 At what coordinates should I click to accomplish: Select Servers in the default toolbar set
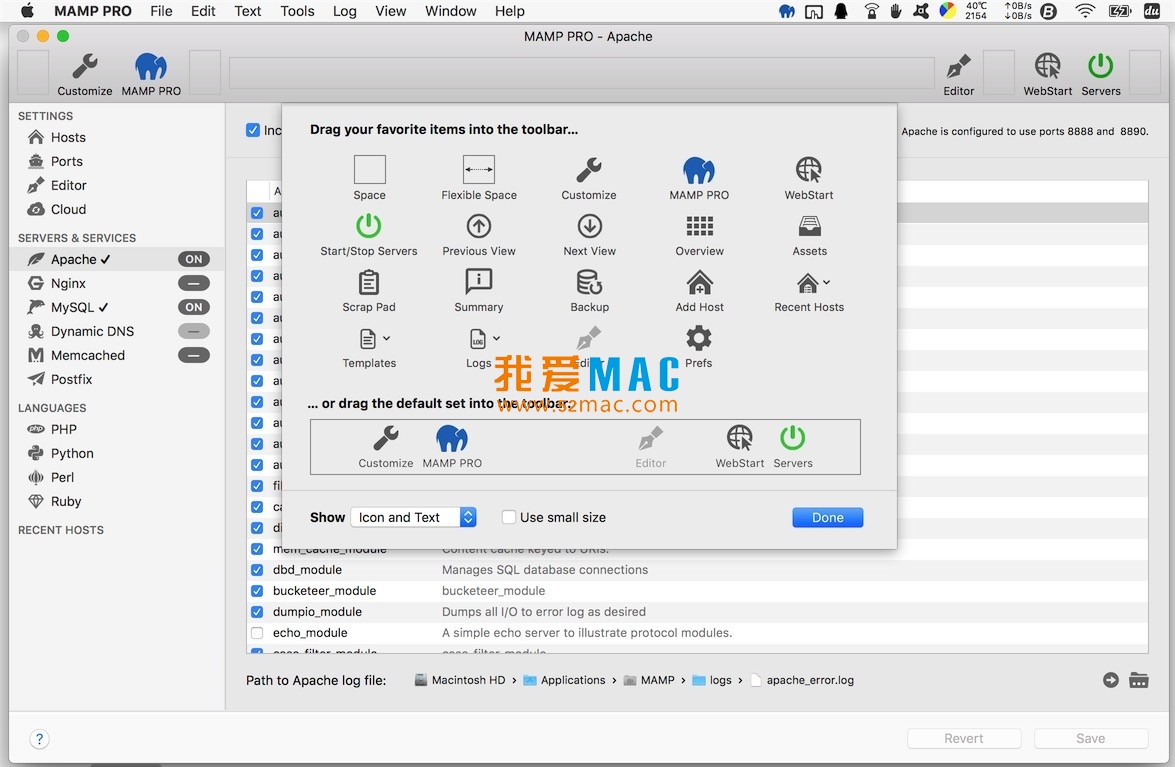[793, 446]
